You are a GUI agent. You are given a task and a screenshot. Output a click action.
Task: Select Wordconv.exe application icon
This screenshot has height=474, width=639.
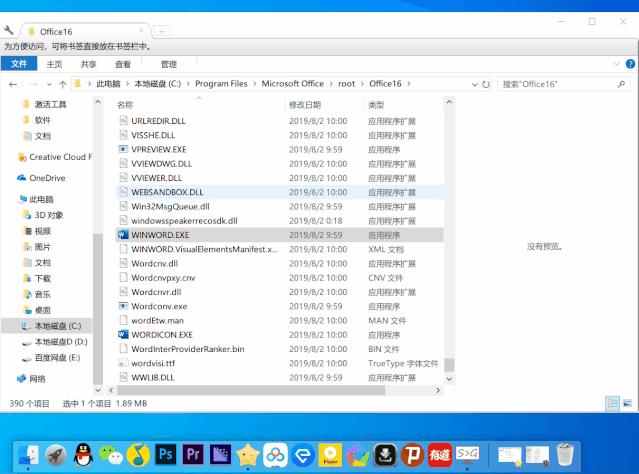coord(123,306)
